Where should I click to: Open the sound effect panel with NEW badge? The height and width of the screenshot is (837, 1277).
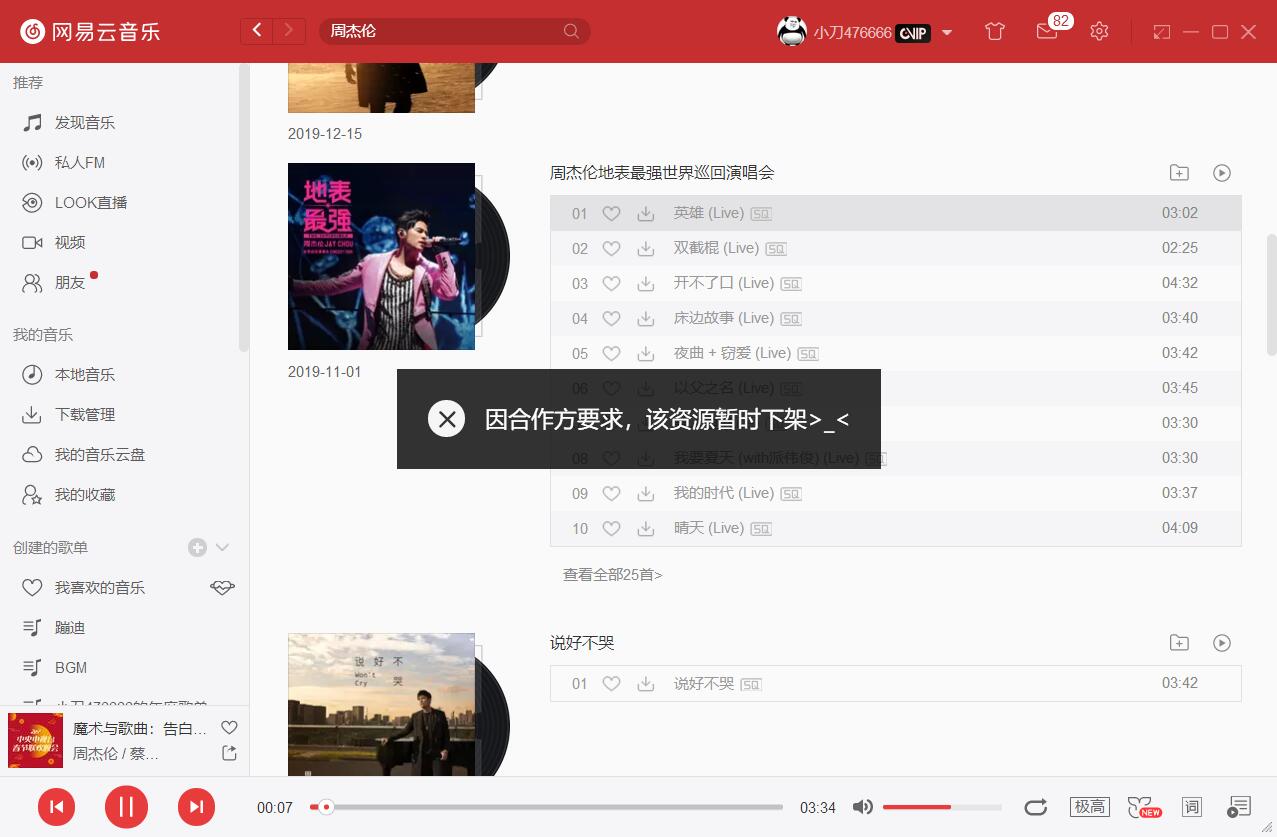[x=1142, y=806]
